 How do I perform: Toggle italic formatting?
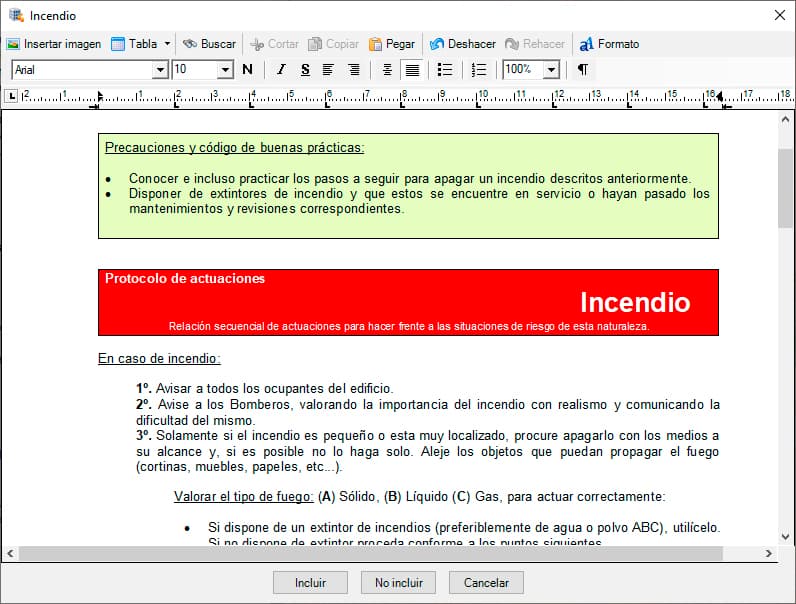coord(281,70)
